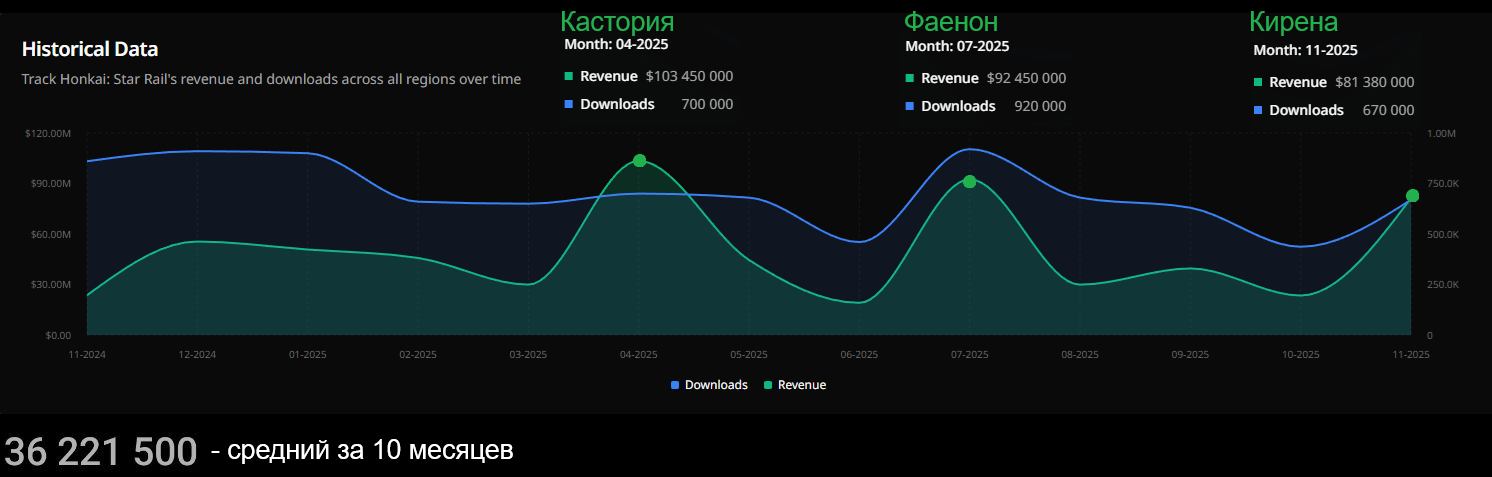Click the 36 221 500 average value text

point(101,452)
